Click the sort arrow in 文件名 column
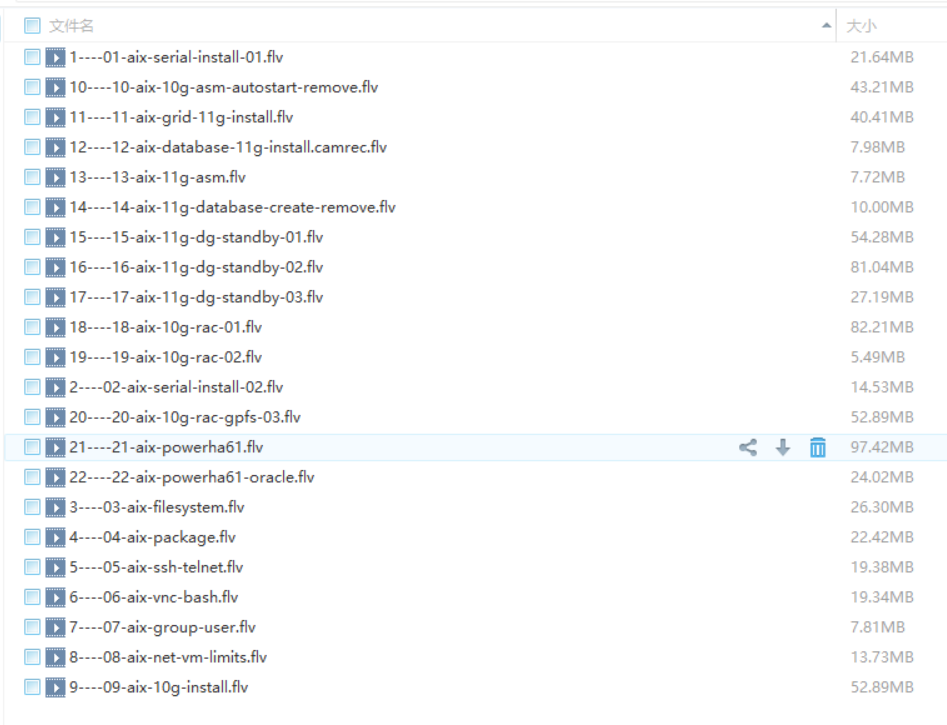The height and width of the screenshot is (725, 947). (826, 26)
